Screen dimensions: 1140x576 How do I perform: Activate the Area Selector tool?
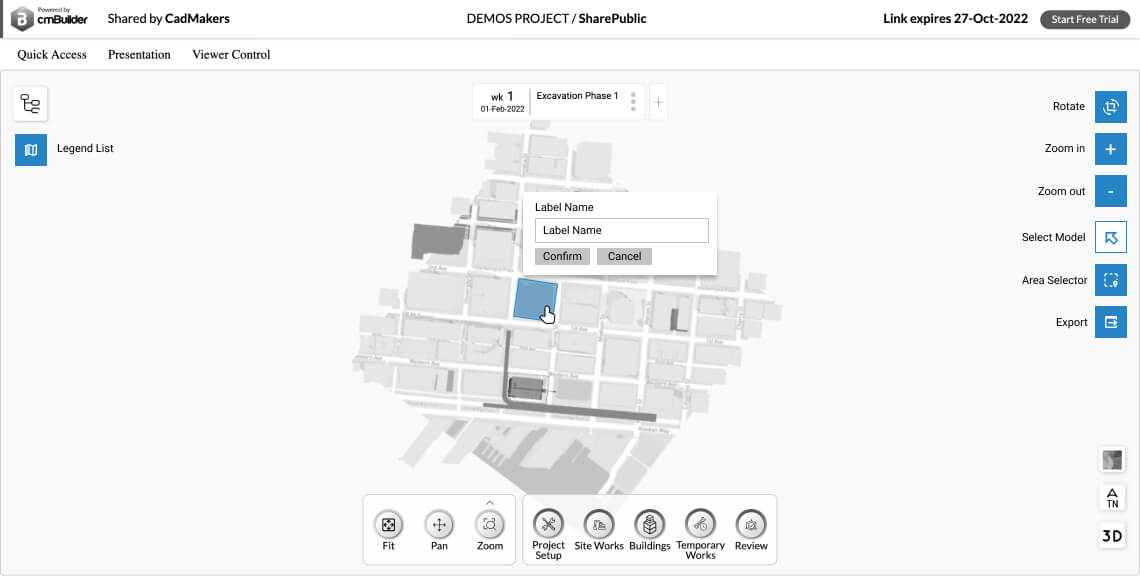click(1110, 280)
